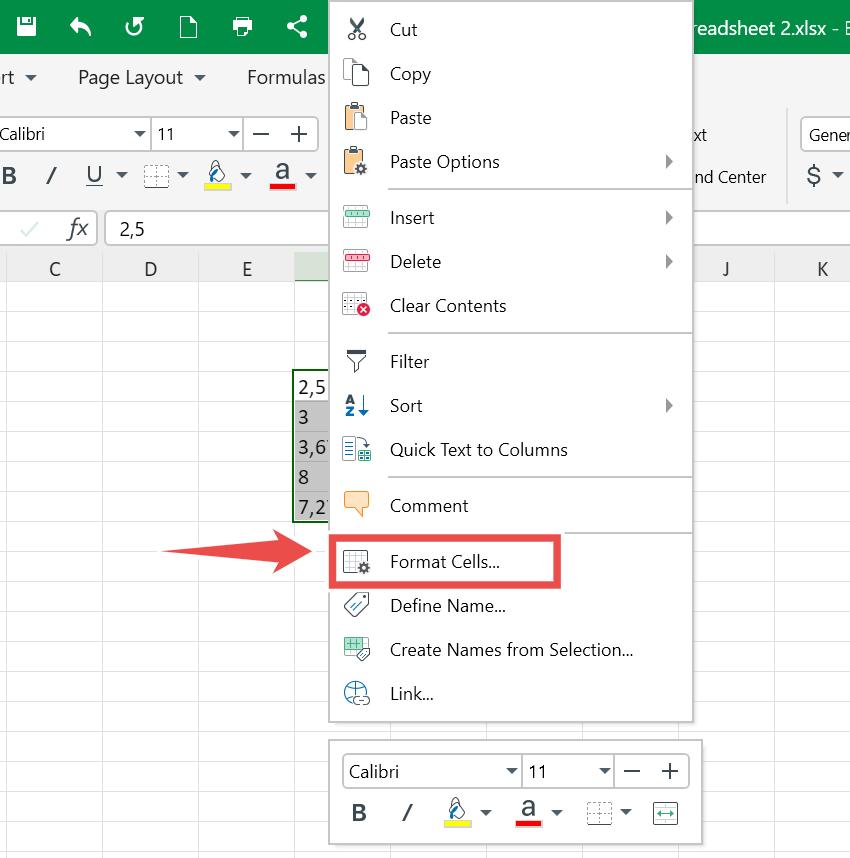
Task: Open the Paste Options submenu
Action: click(511, 161)
